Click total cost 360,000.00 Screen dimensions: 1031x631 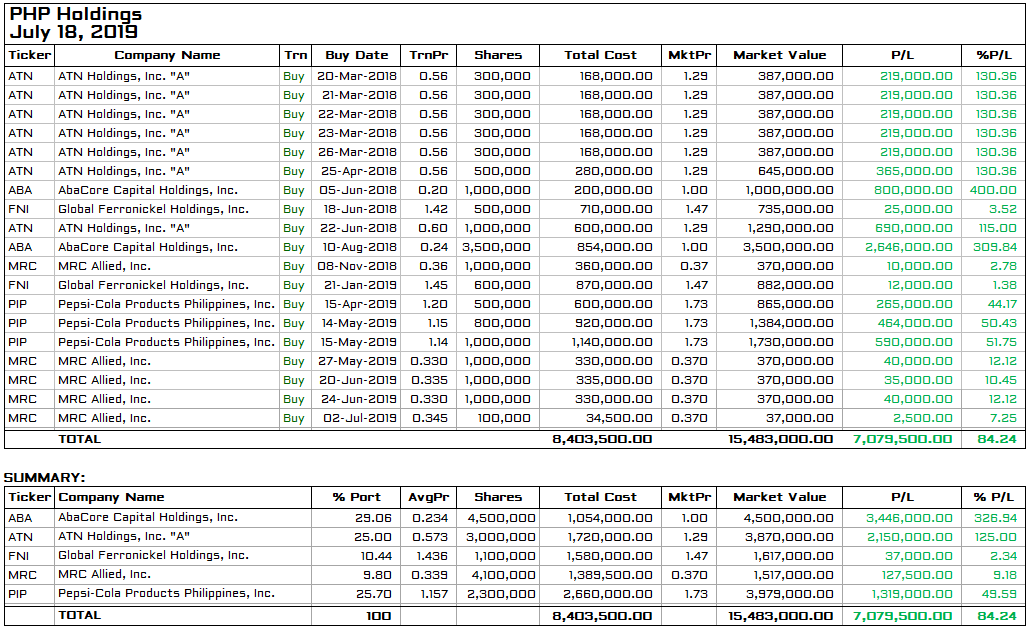[x=614, y=267]
